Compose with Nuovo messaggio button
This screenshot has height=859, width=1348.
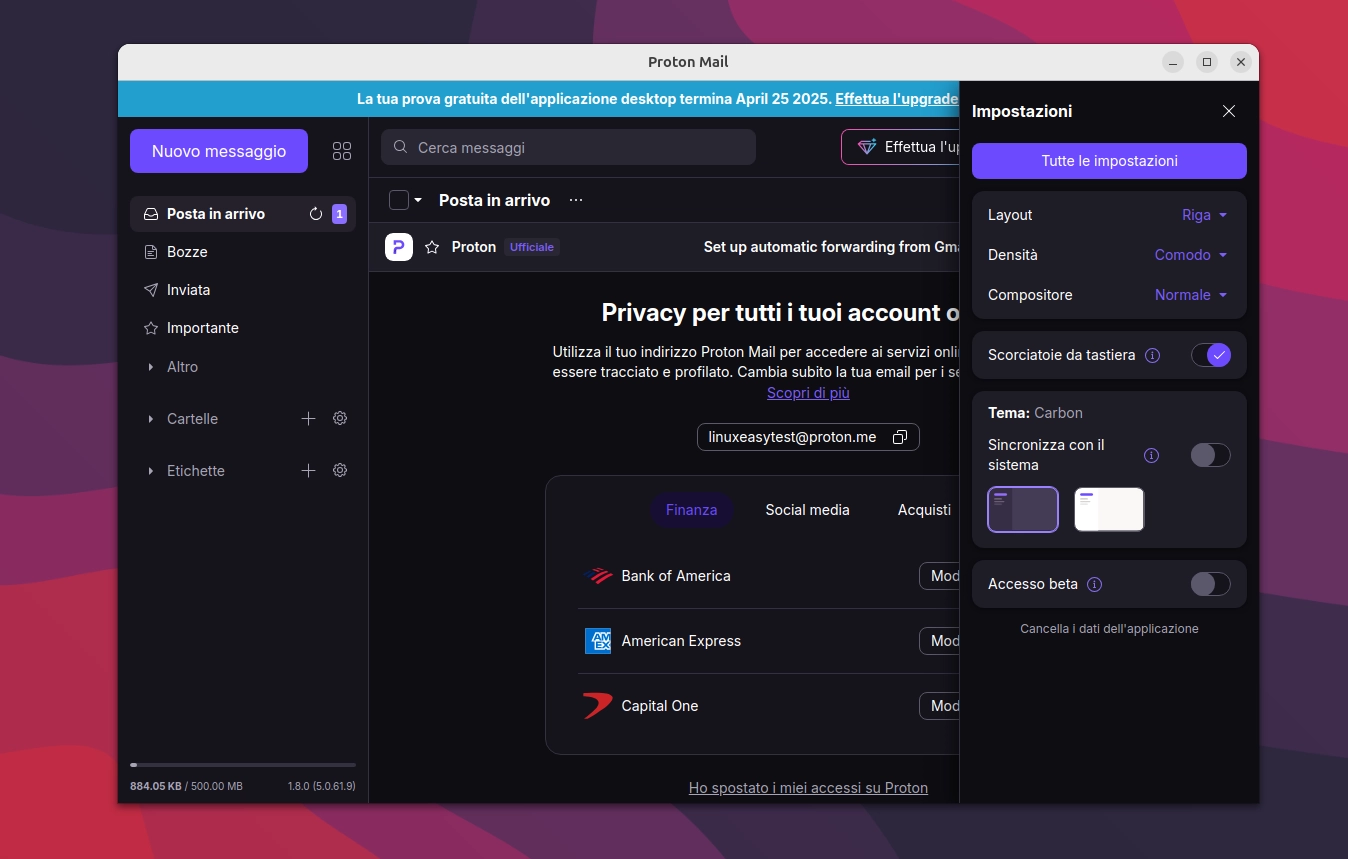(x=219, y=151)
